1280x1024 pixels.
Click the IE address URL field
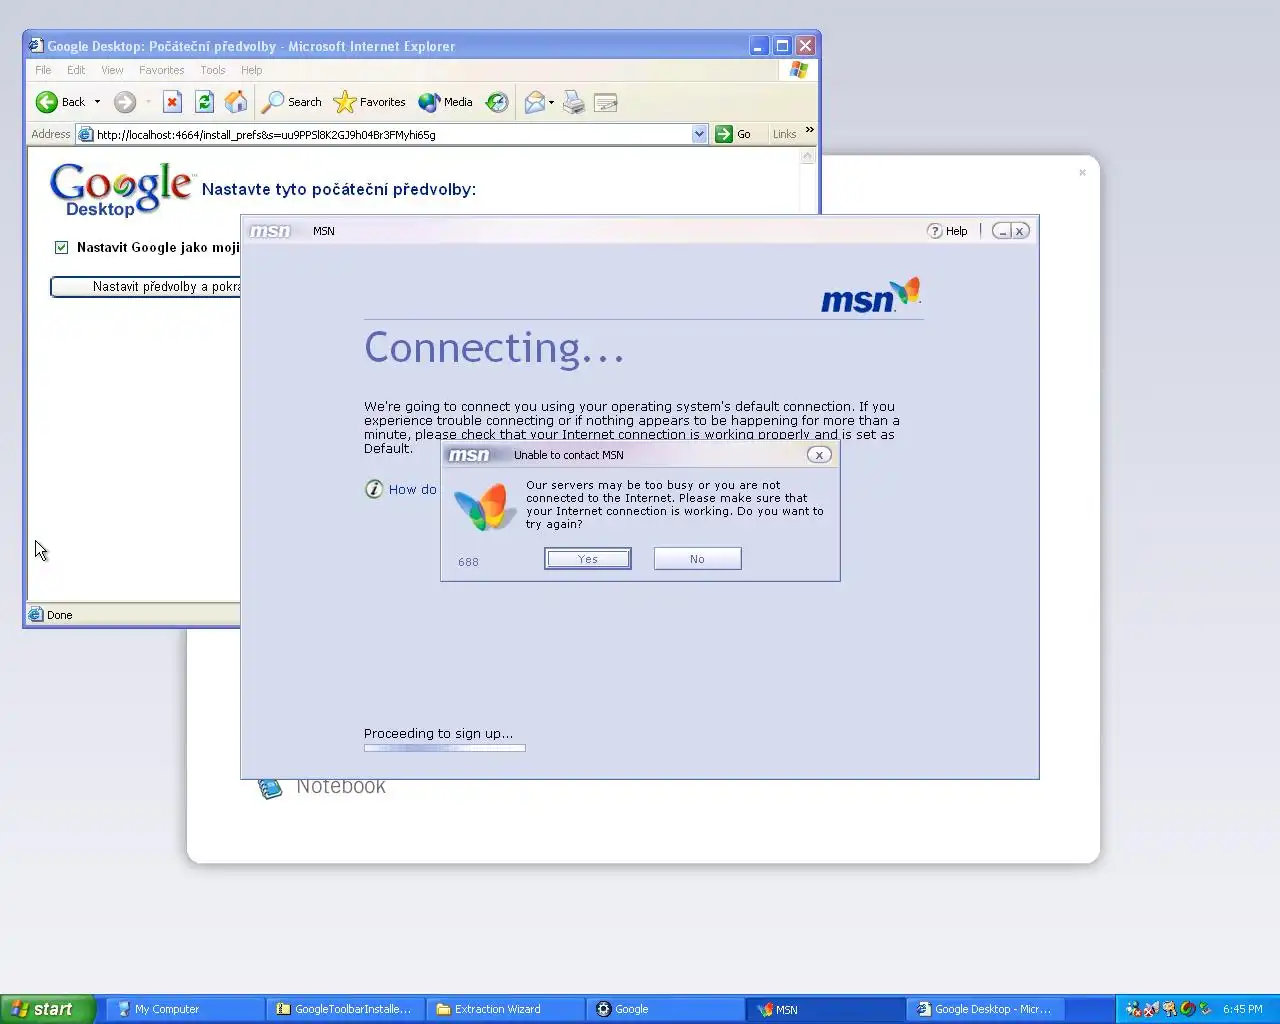click(x=392, y=134)
